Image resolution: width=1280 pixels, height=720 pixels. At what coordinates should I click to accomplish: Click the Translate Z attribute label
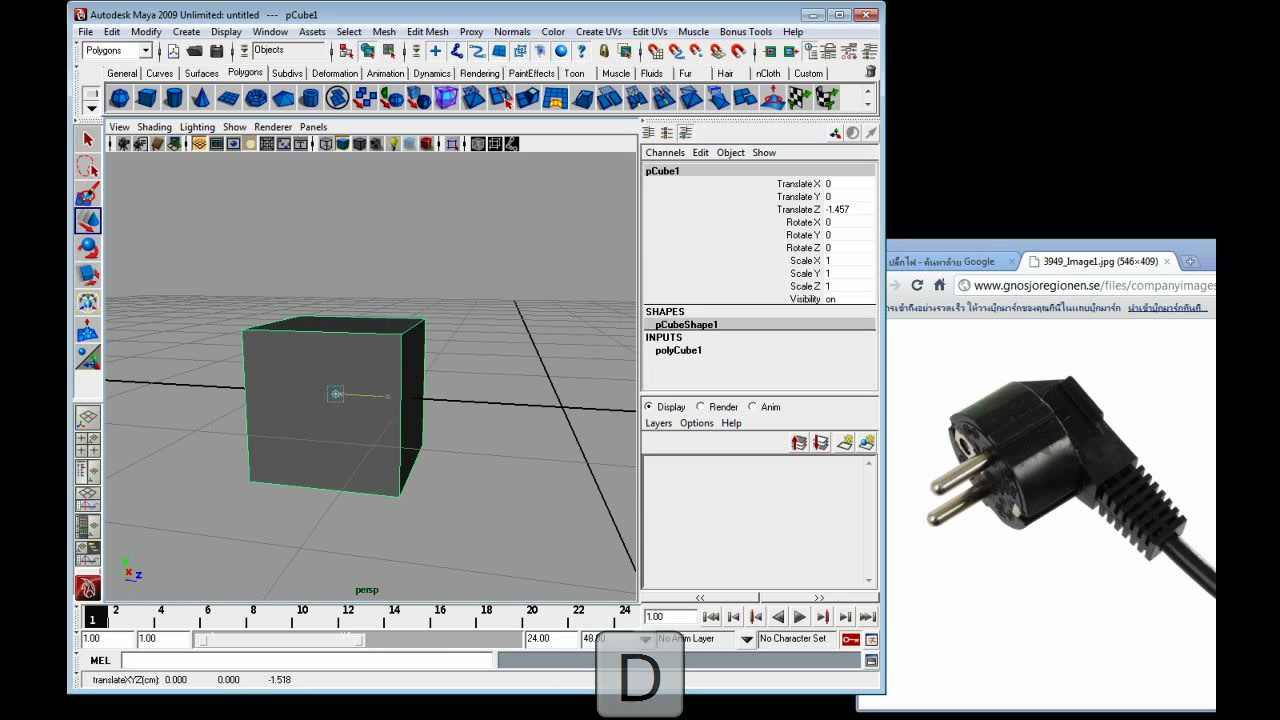(798, 209)
